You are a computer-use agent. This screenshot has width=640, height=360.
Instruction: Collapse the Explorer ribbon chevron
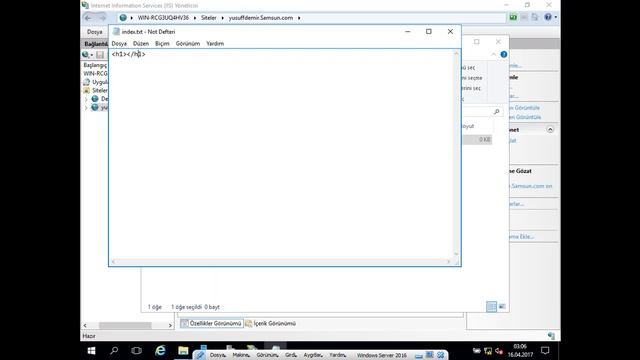(493, 54)
